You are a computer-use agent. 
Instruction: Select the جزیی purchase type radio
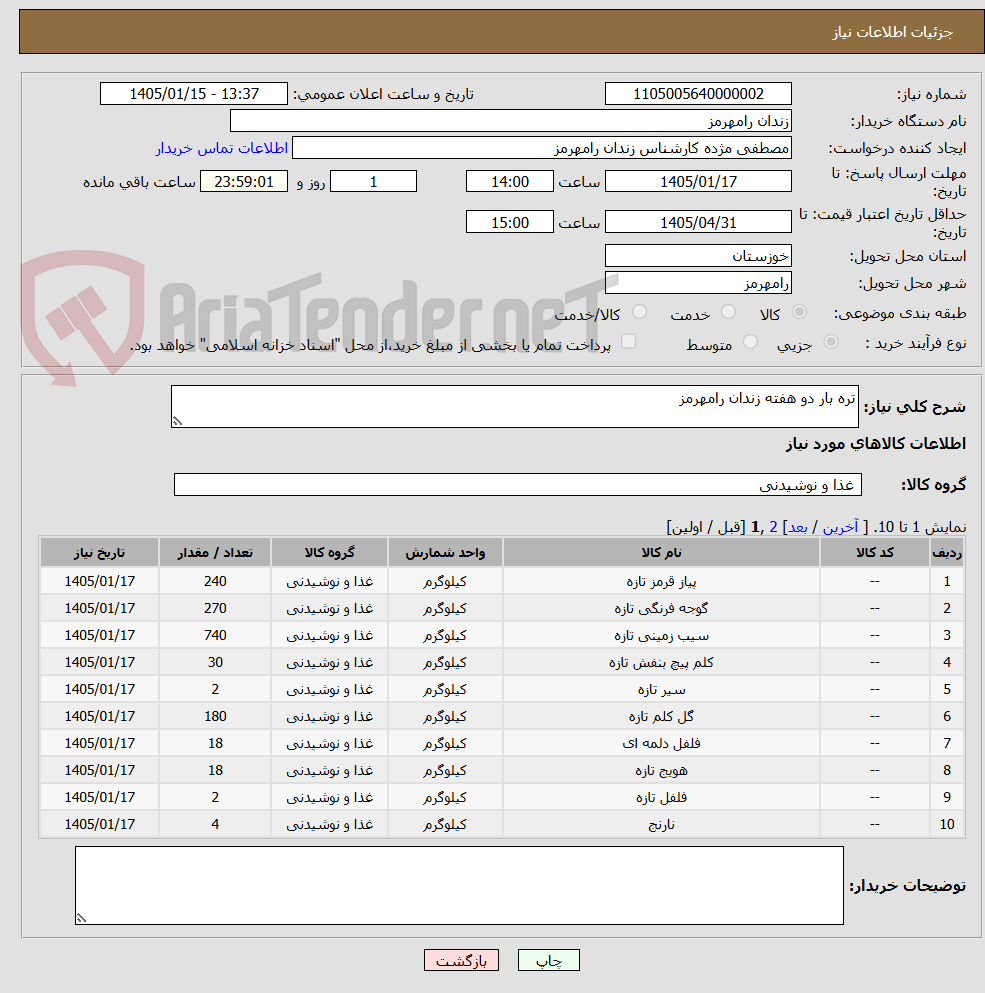point(831,342)
